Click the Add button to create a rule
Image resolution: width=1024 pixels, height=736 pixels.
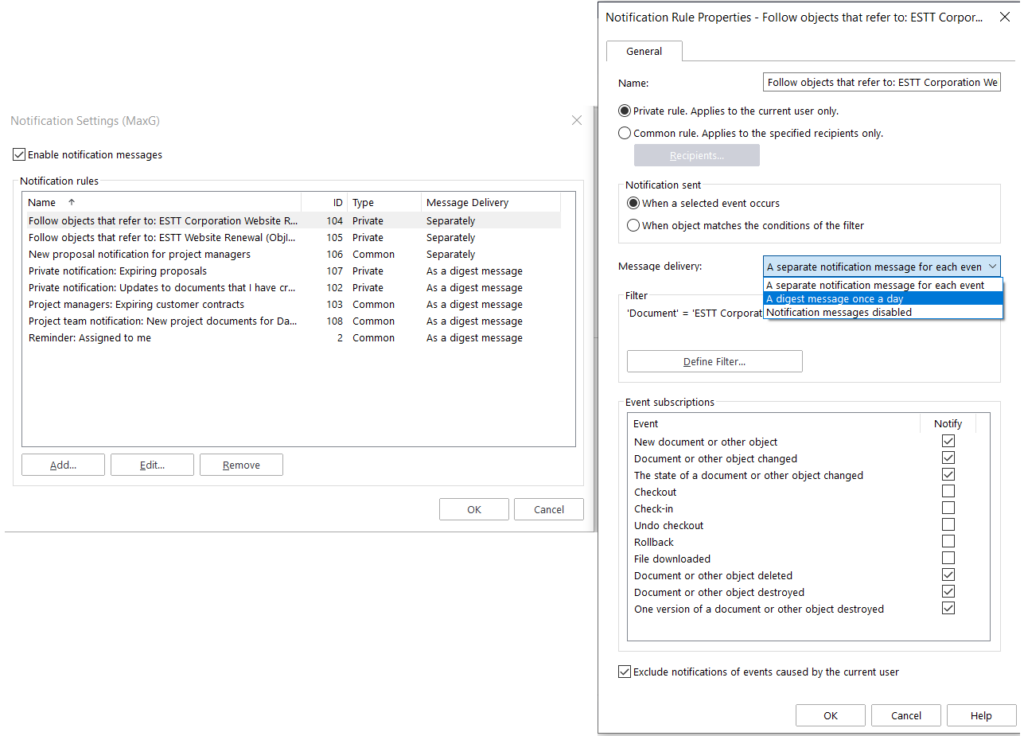62,464
